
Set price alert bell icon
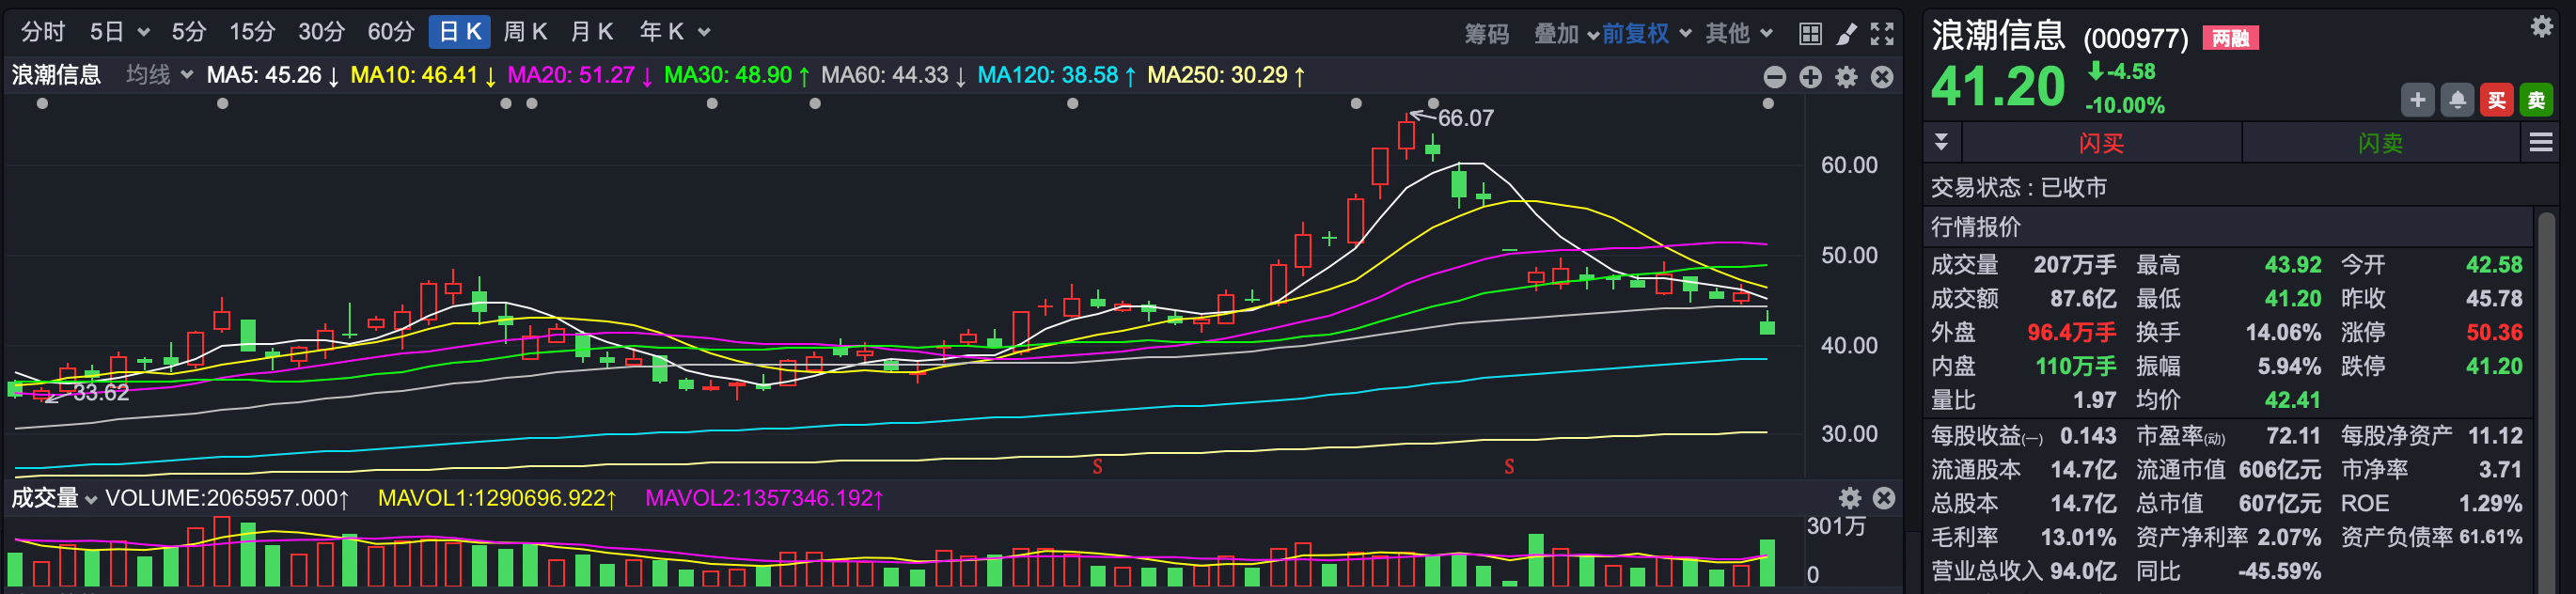pyautogui.click(x=2457, y=100)
